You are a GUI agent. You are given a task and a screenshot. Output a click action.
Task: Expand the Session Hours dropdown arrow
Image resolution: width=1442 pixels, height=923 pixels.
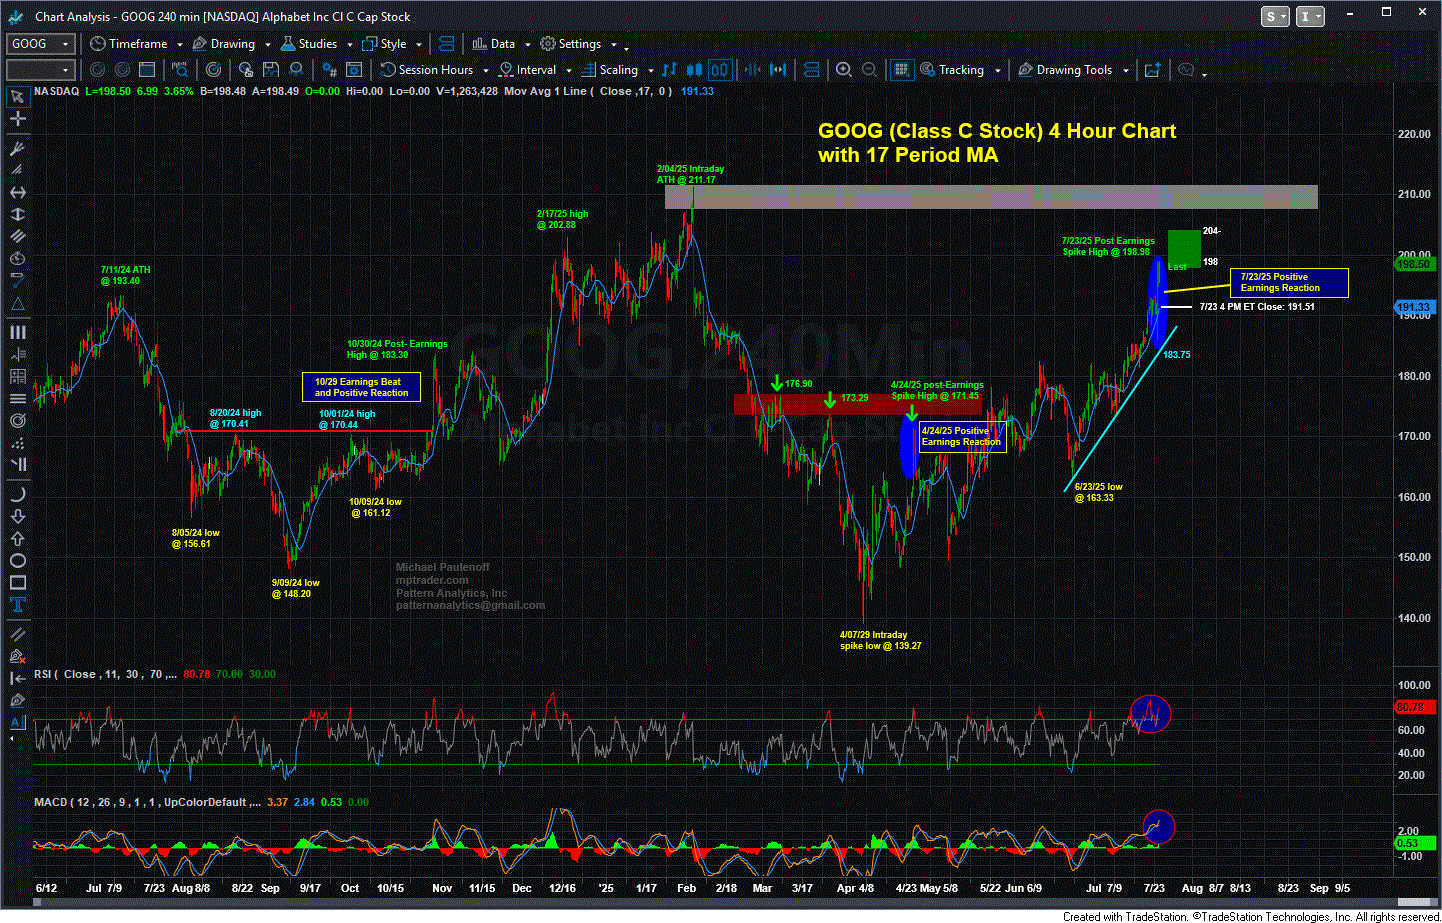tap(485, 71)
